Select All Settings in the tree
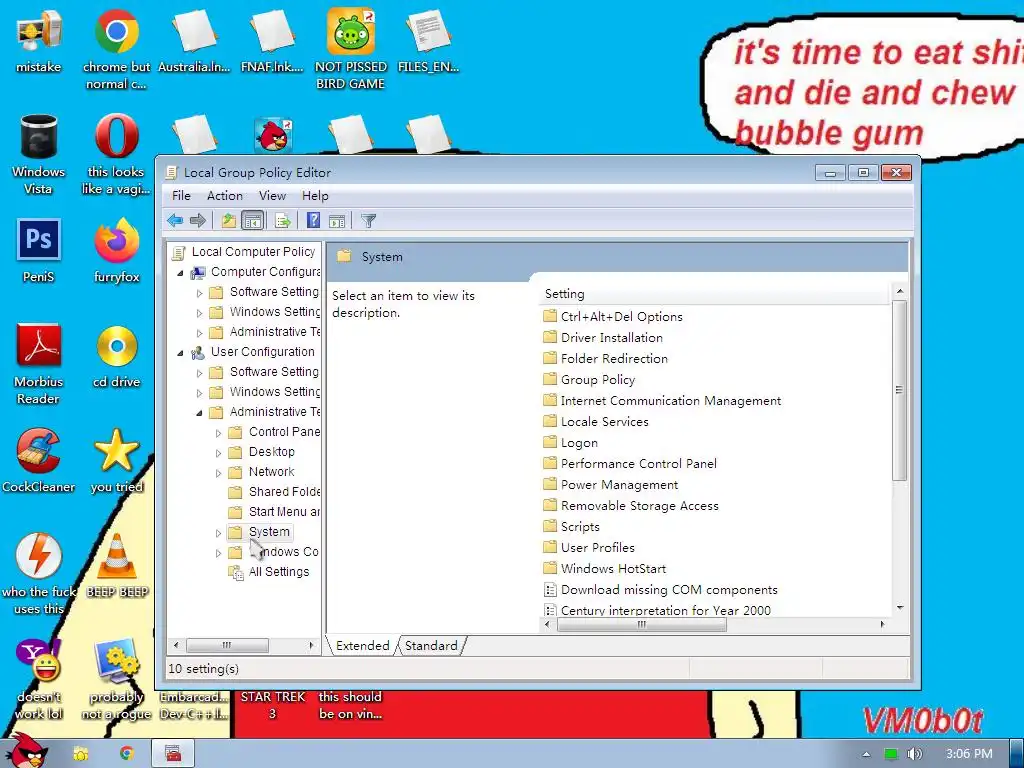The height and width of the screenshot is (768, 1024). click(x=268, y=572)
